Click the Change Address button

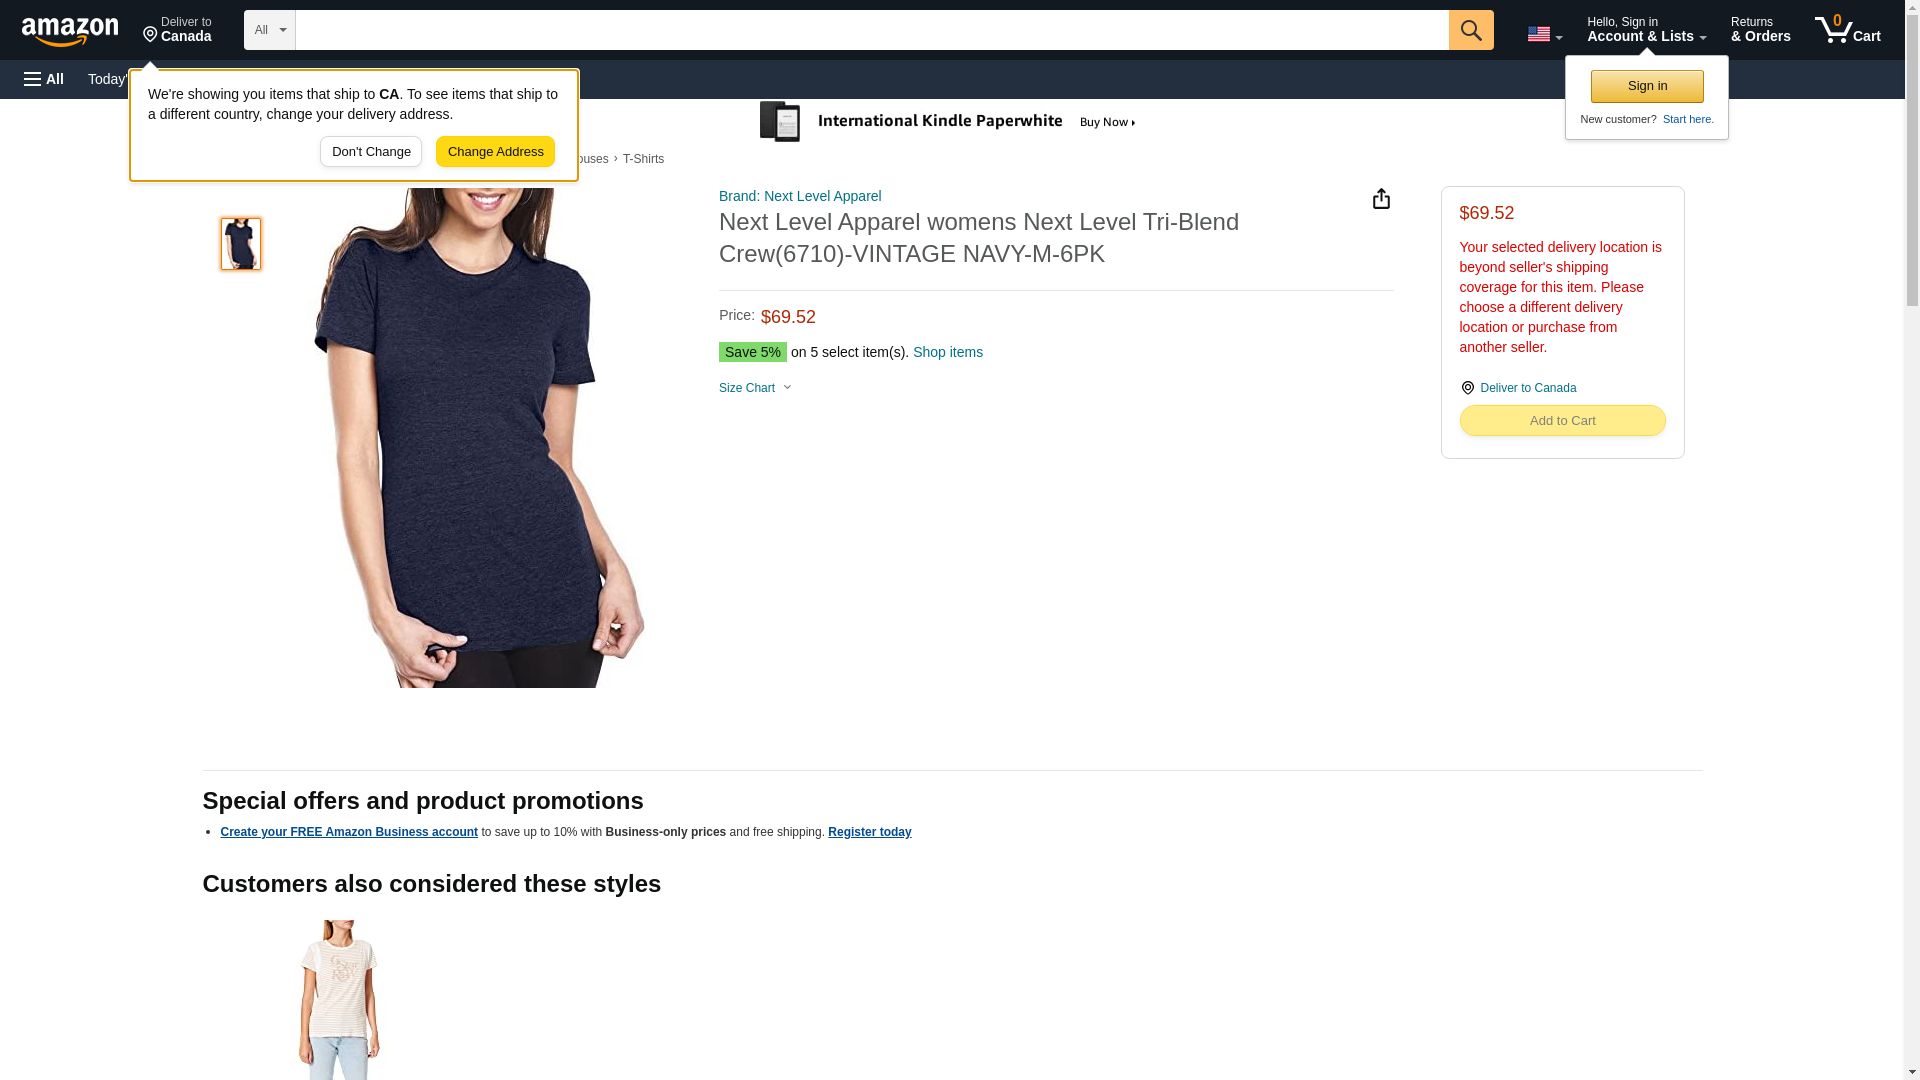tap(495, 152)
